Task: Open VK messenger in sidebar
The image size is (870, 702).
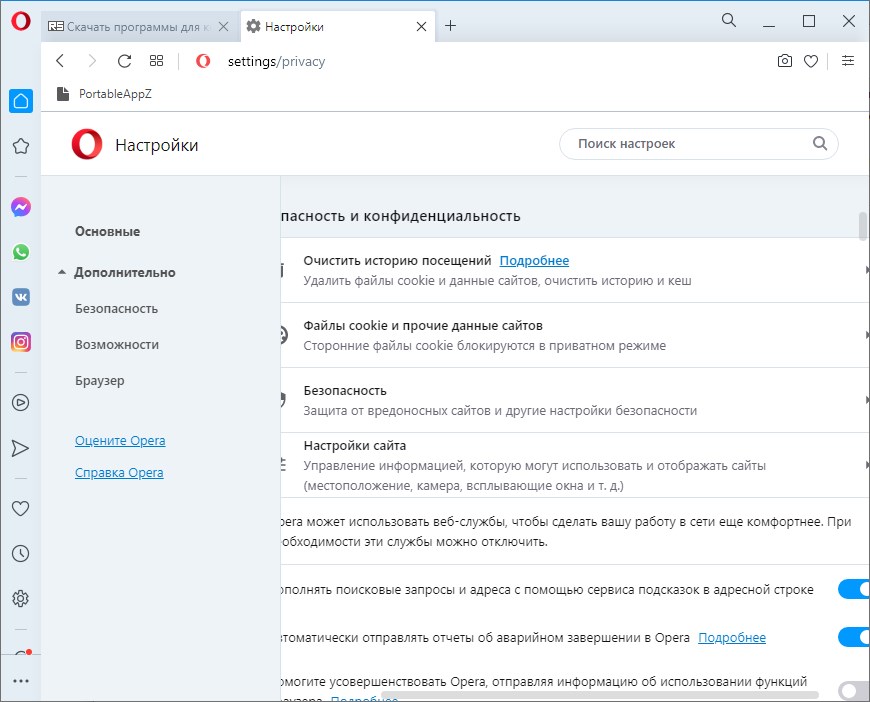Action: 21,297
